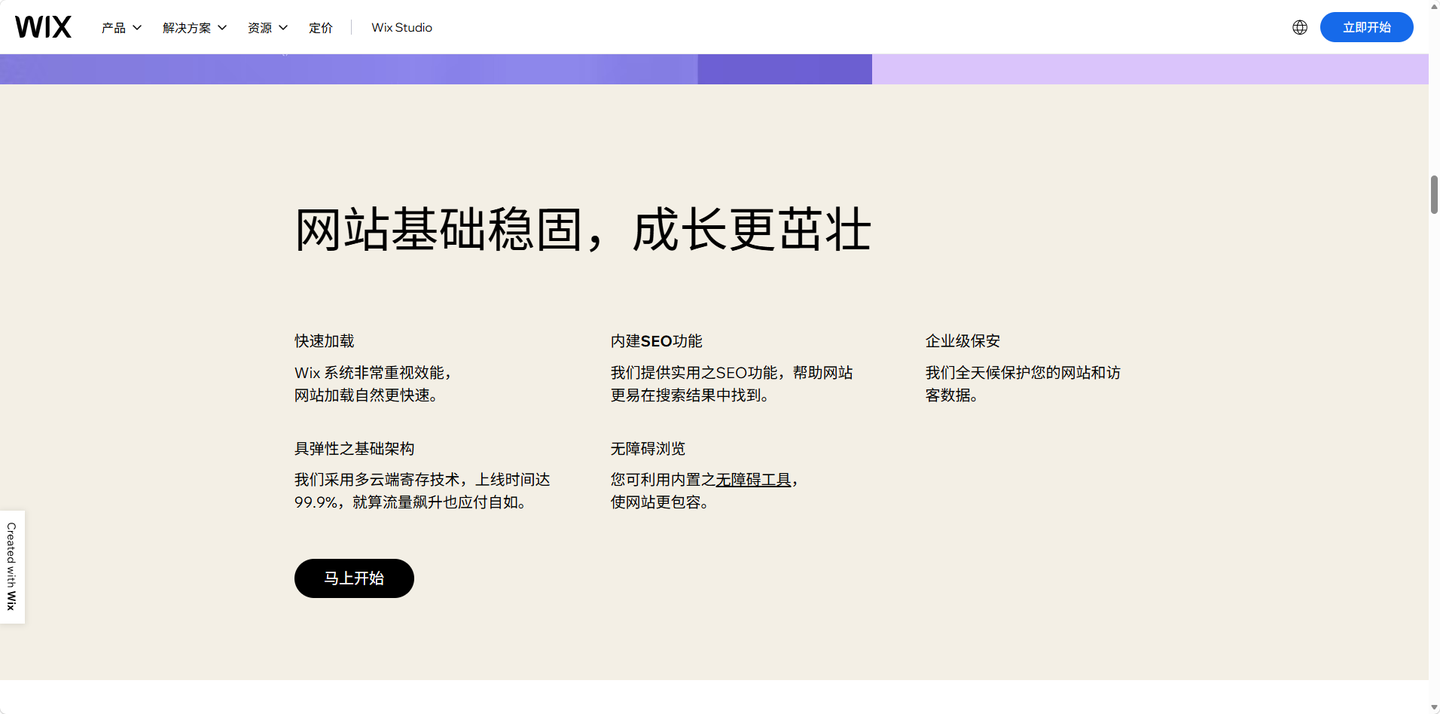Viewport: 1440px width, 714px height.
Task: Follow the 无障碍工具 underlined link
Action: click(753, 480)
